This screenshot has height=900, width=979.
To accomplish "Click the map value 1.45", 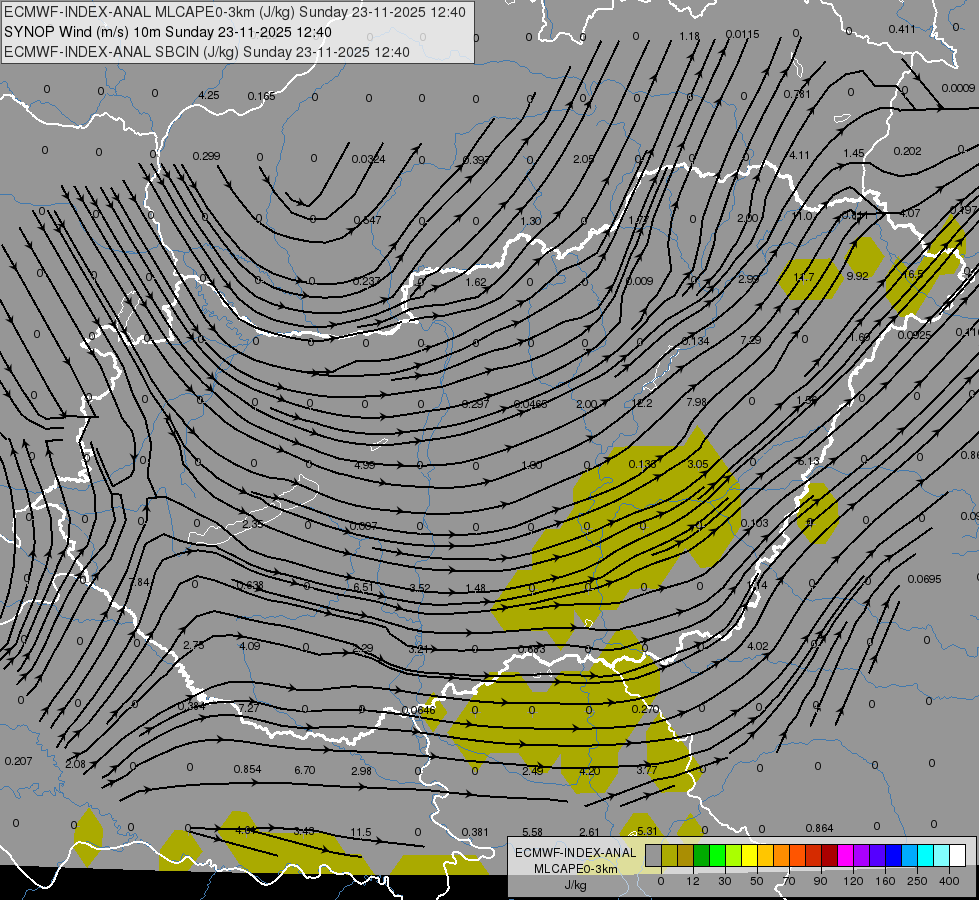I will click(854, 154).
